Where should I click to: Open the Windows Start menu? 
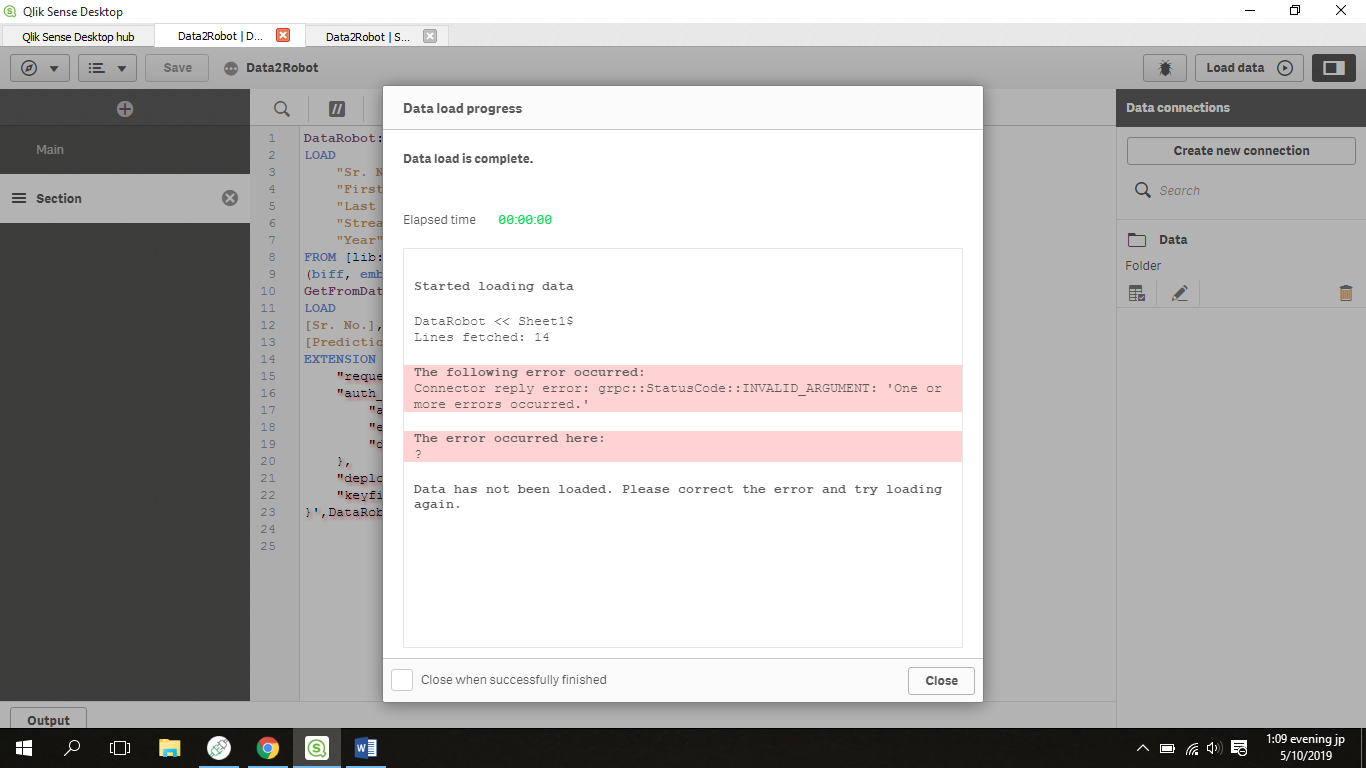pos(22,747)
